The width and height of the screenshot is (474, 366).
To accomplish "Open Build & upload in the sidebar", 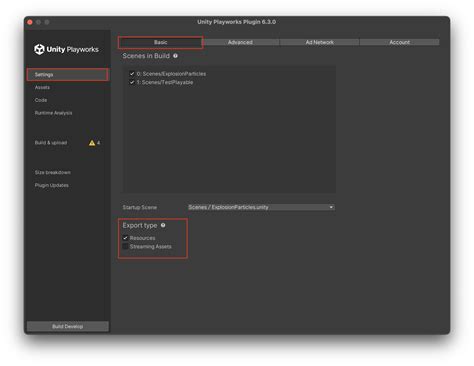I will [51, 143].
